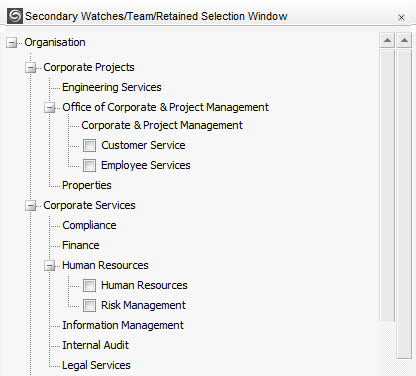The image size is (416, 376).
Task: Select the Internal Audit entry
Action: [95, 345]
